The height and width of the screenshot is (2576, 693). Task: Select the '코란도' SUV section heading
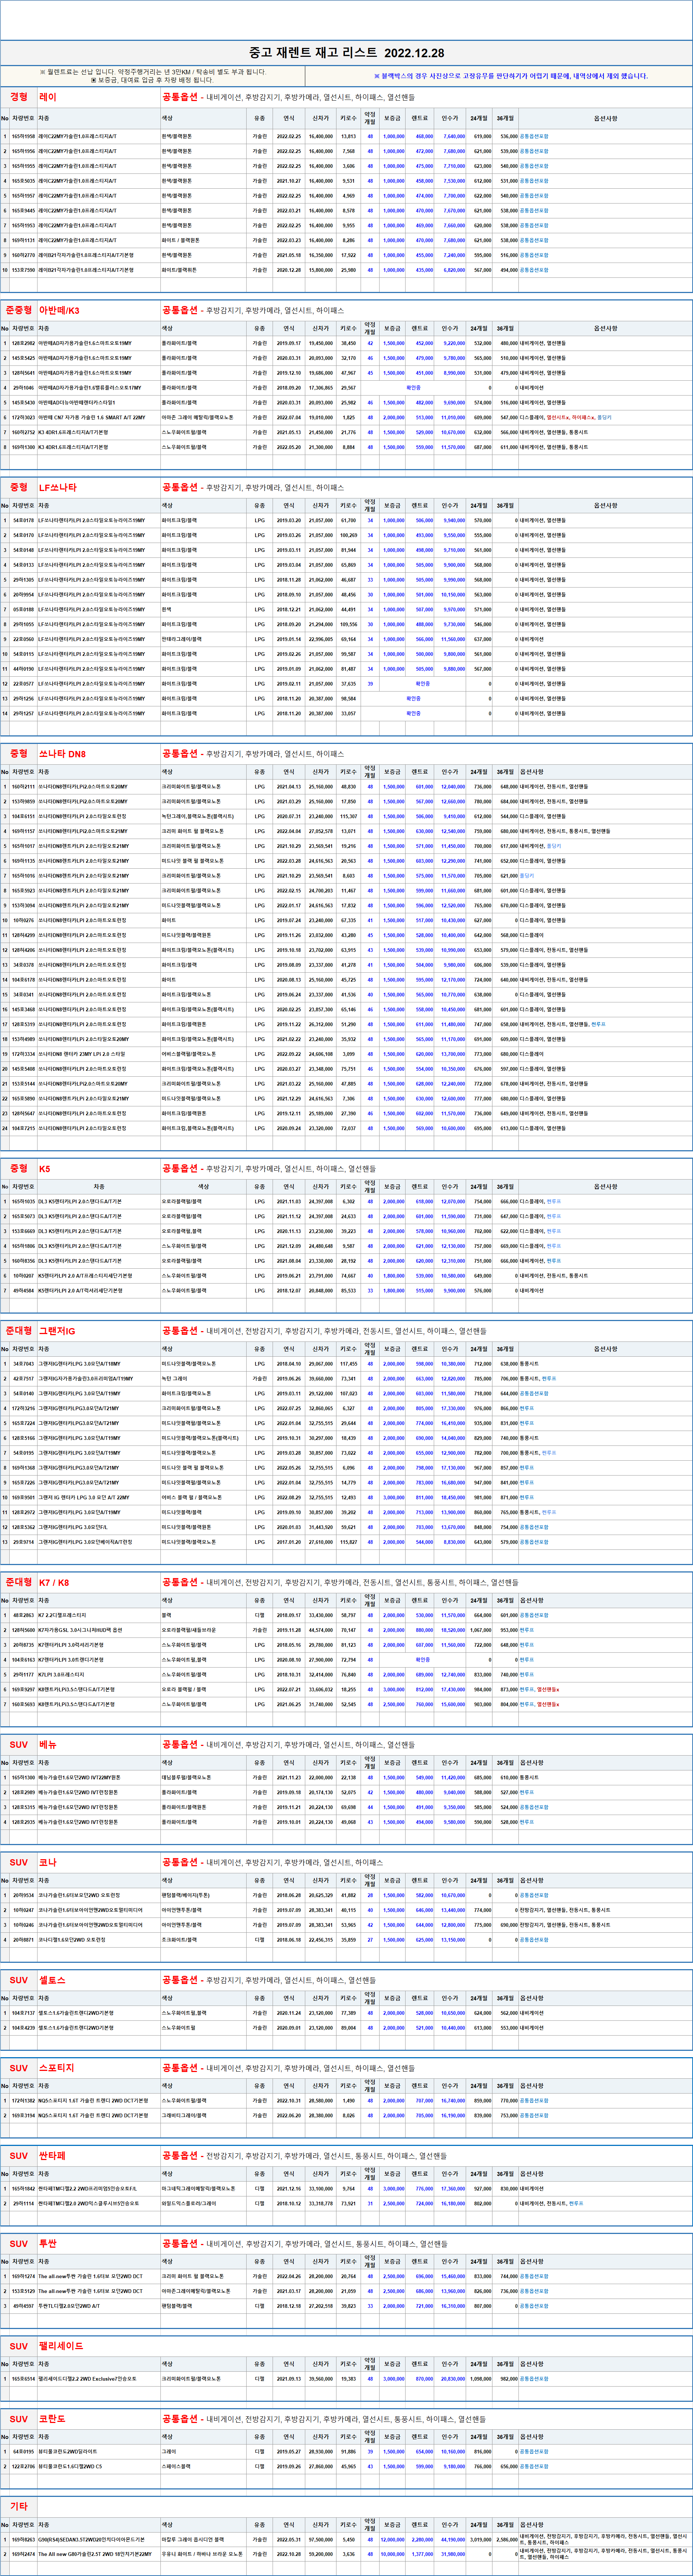(52, 2419)
